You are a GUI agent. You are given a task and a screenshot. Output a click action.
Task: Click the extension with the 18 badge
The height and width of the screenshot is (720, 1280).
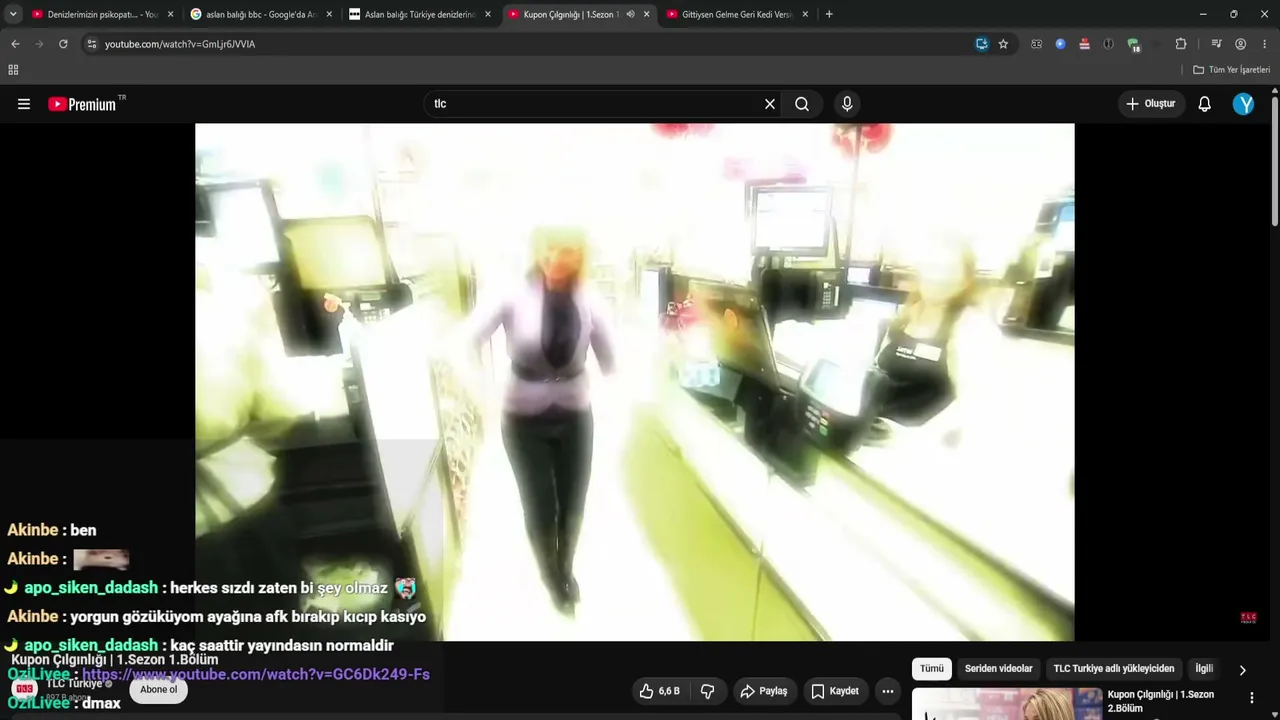[x=1133, y=44]
